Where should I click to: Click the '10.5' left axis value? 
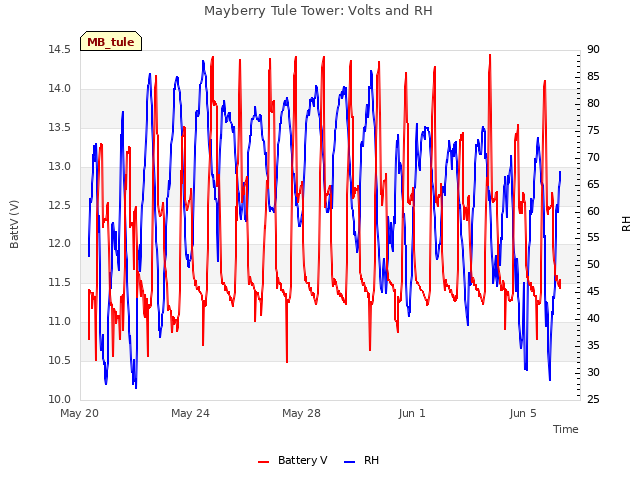pyautogui.click(x=60, y=360)
